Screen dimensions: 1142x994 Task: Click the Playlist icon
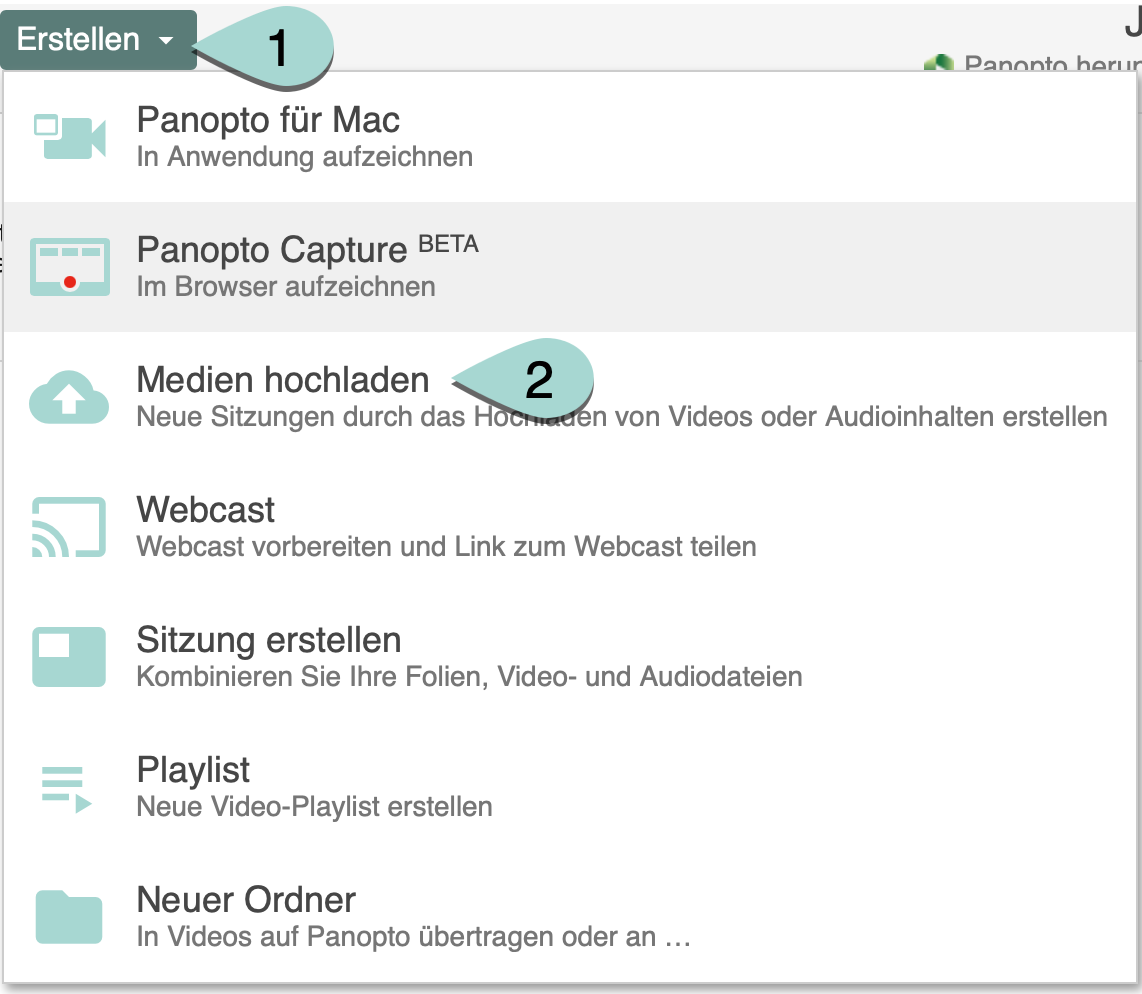[67, 787]
